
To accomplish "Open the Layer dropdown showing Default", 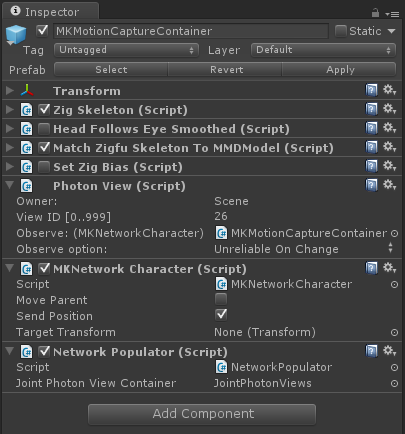I will pos(323,50).
